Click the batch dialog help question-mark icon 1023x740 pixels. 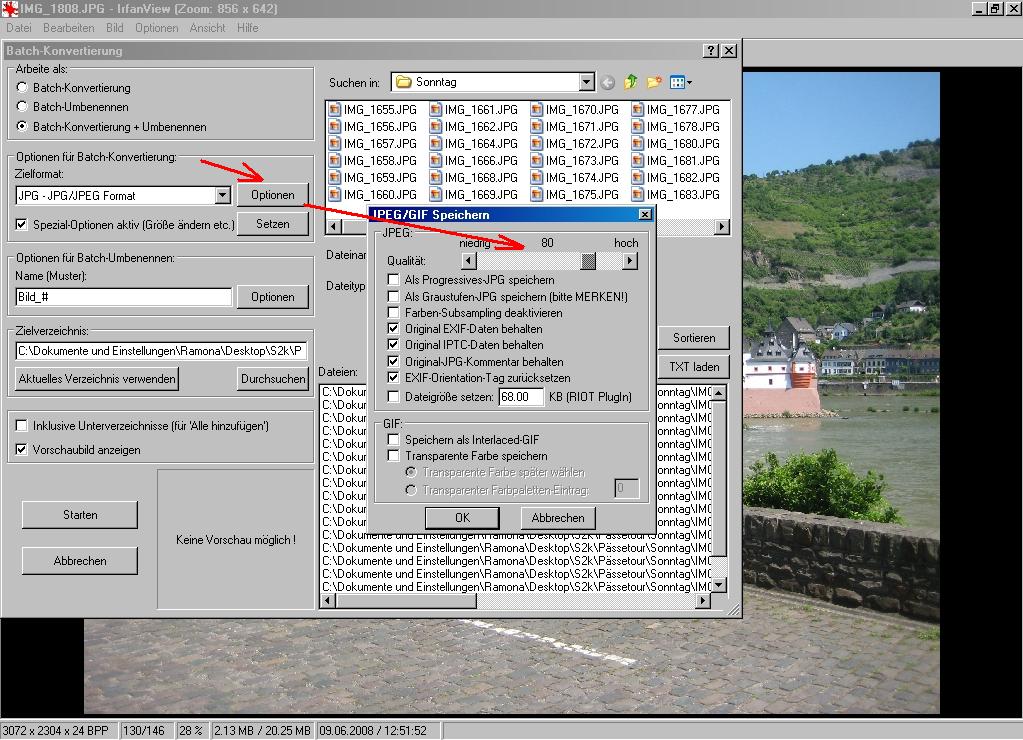click(710, 51)
